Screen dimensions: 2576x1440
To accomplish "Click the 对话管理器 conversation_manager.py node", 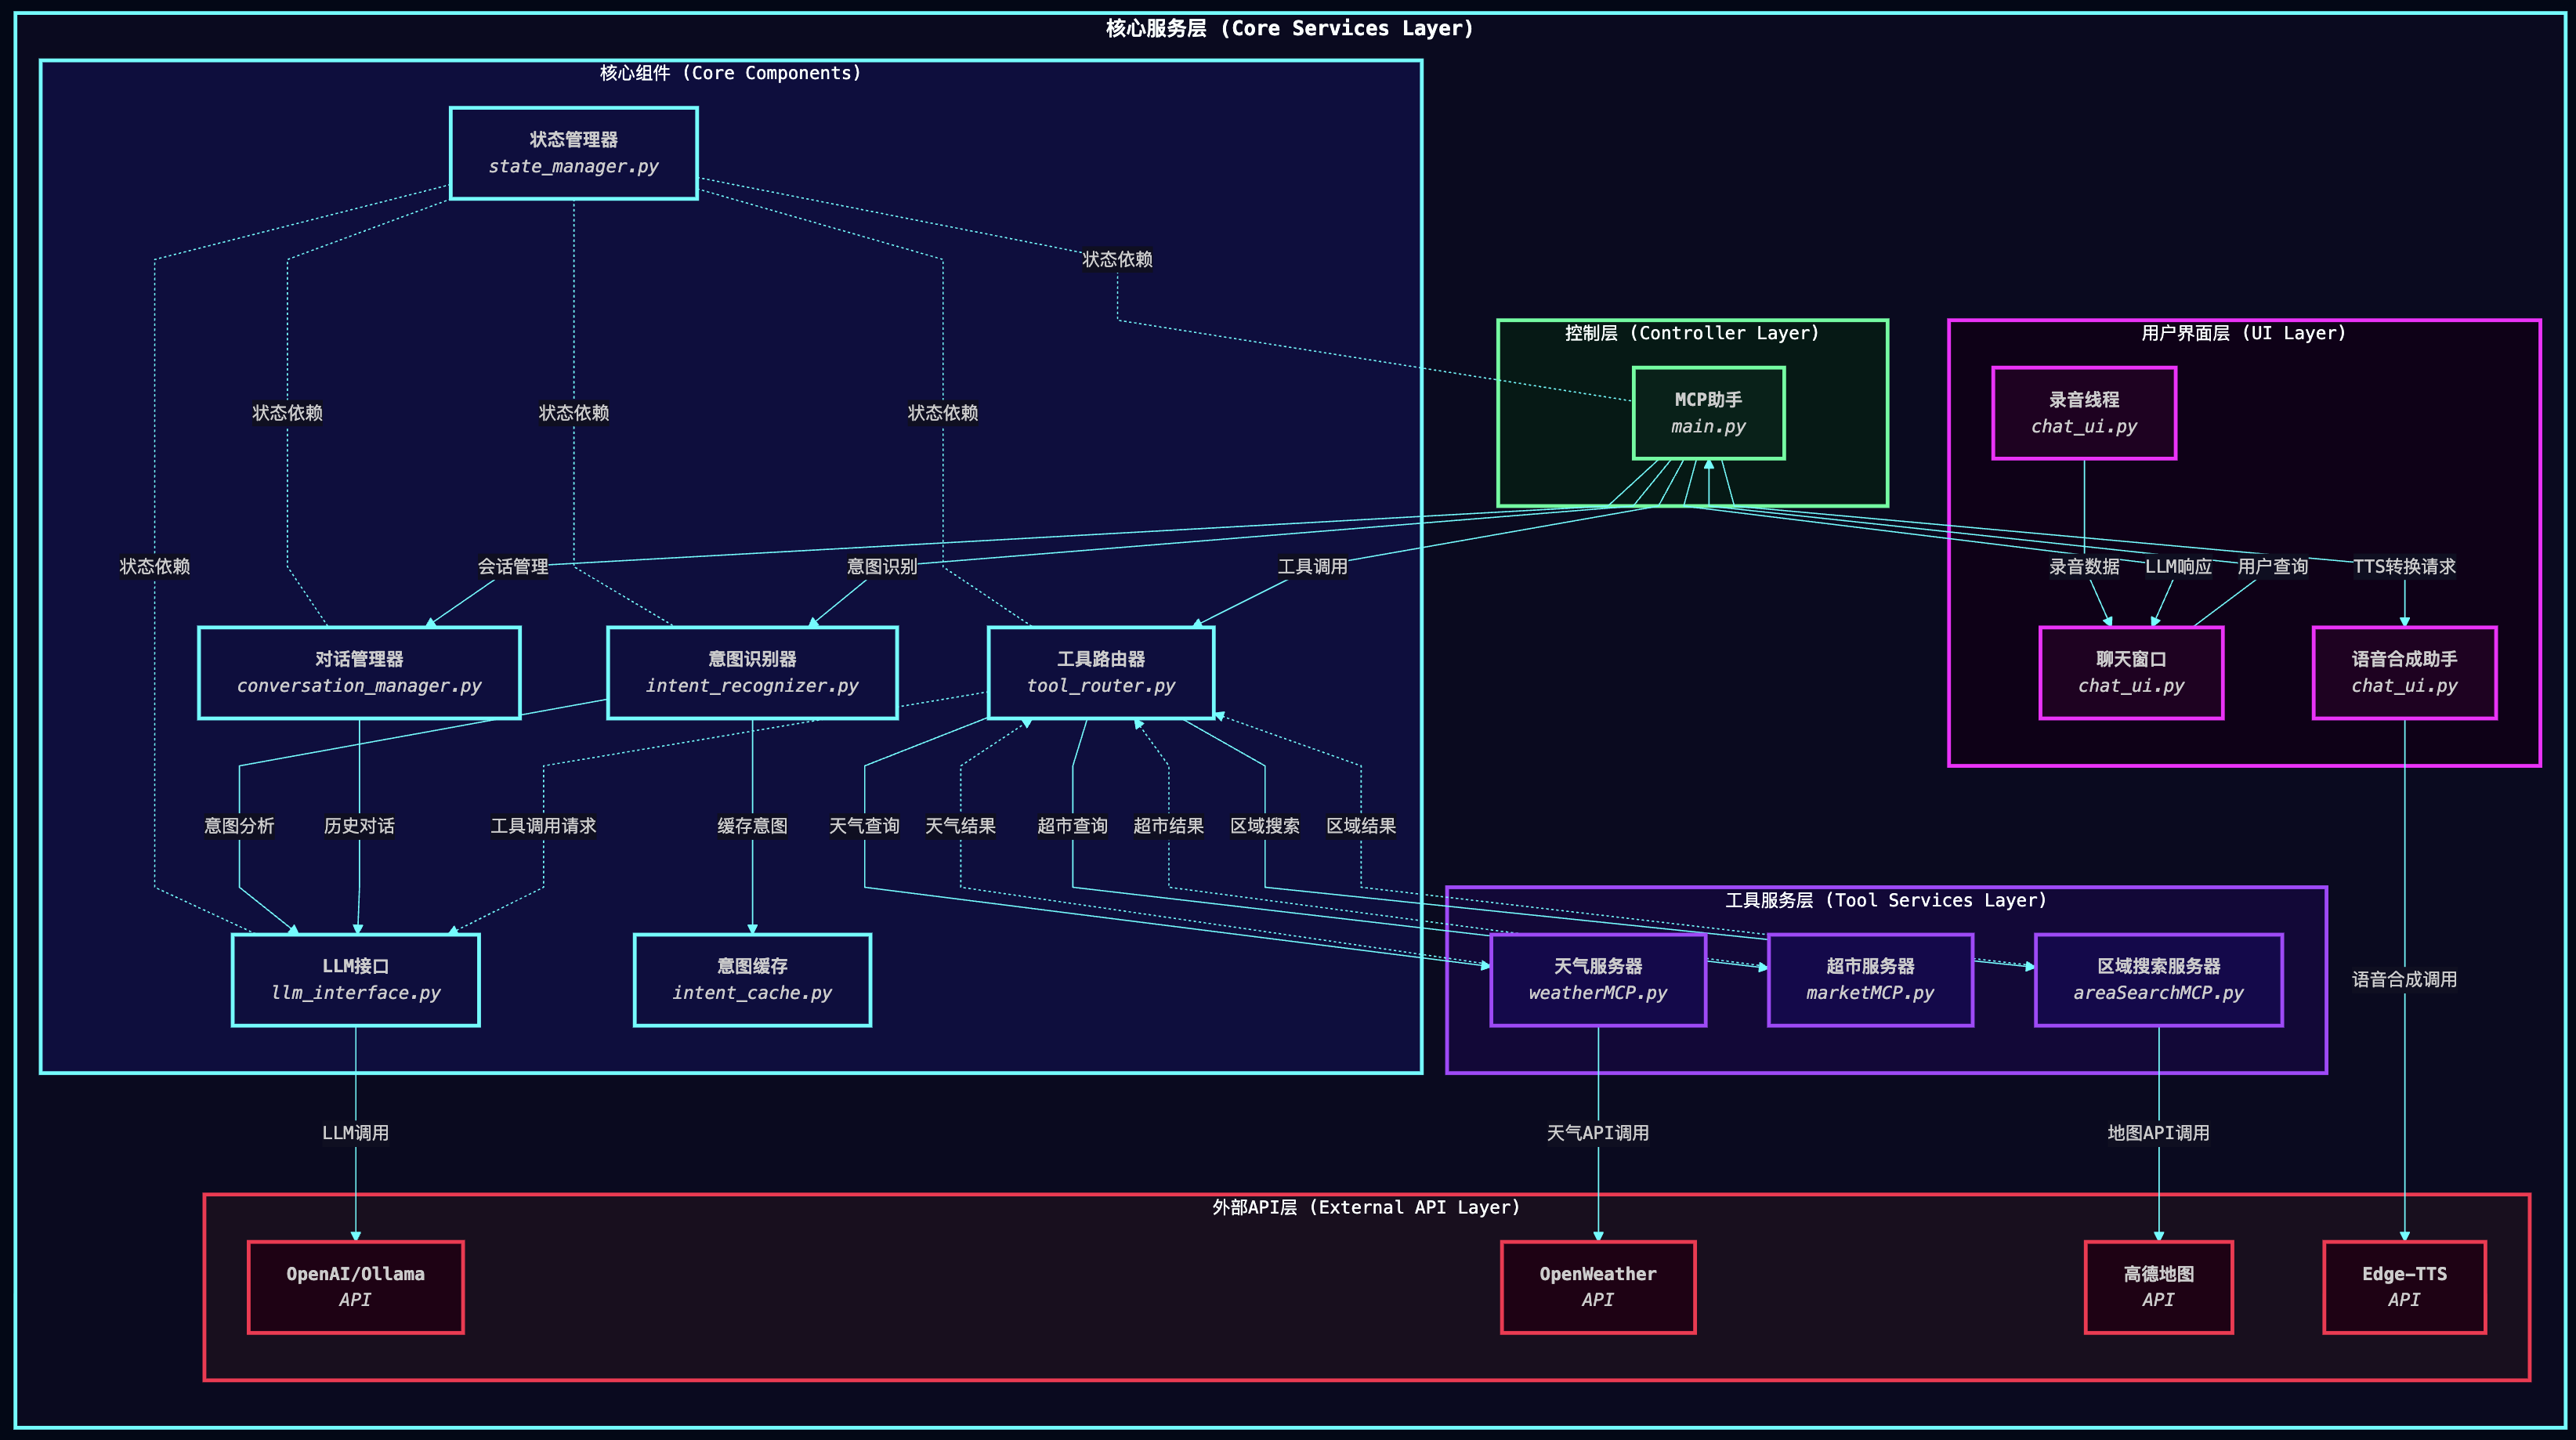I will pyautogui.click(x=359, y=672).
